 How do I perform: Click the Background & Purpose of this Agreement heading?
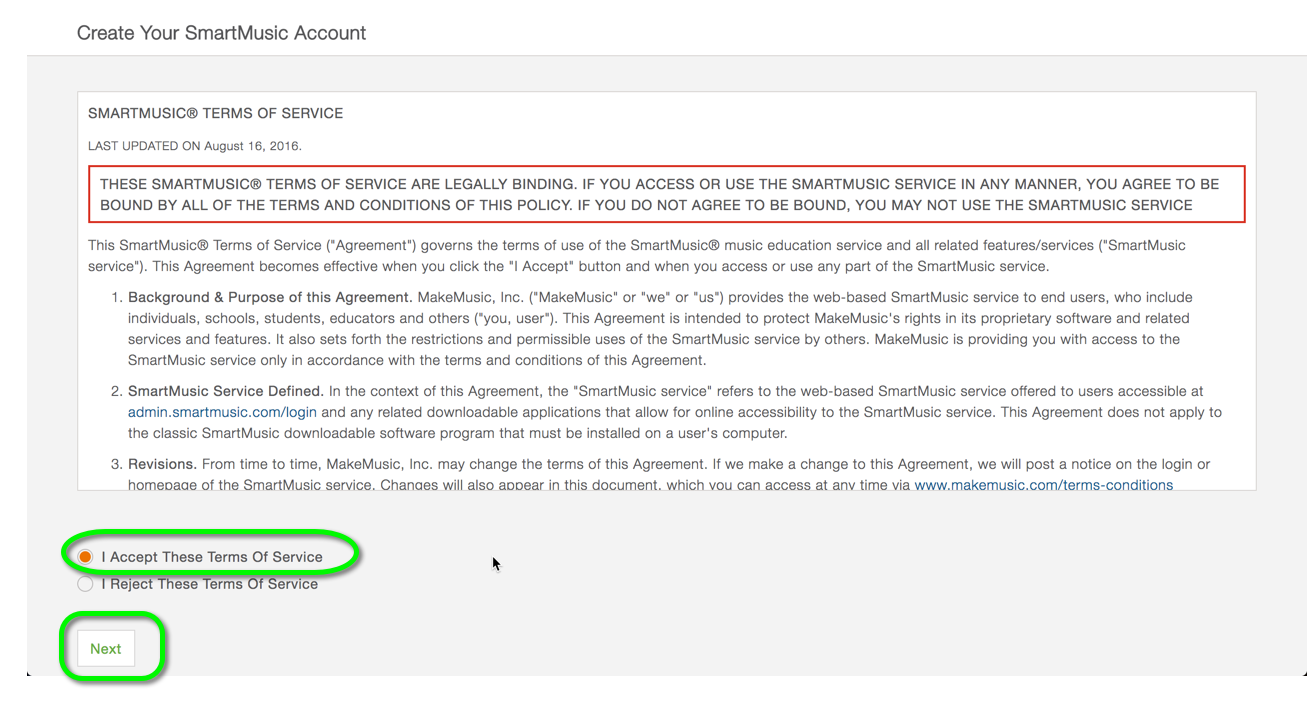(270, 297)
